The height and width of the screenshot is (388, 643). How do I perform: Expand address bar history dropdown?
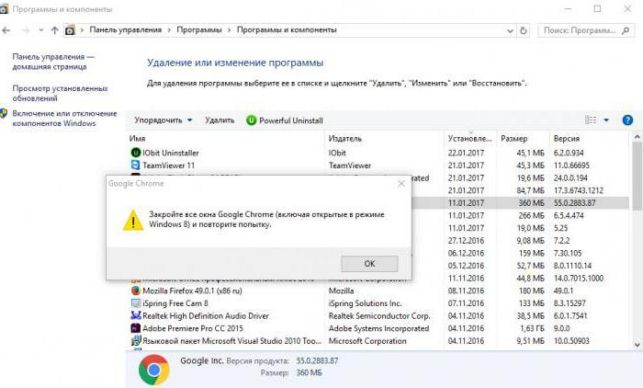[x=510, y=31]
